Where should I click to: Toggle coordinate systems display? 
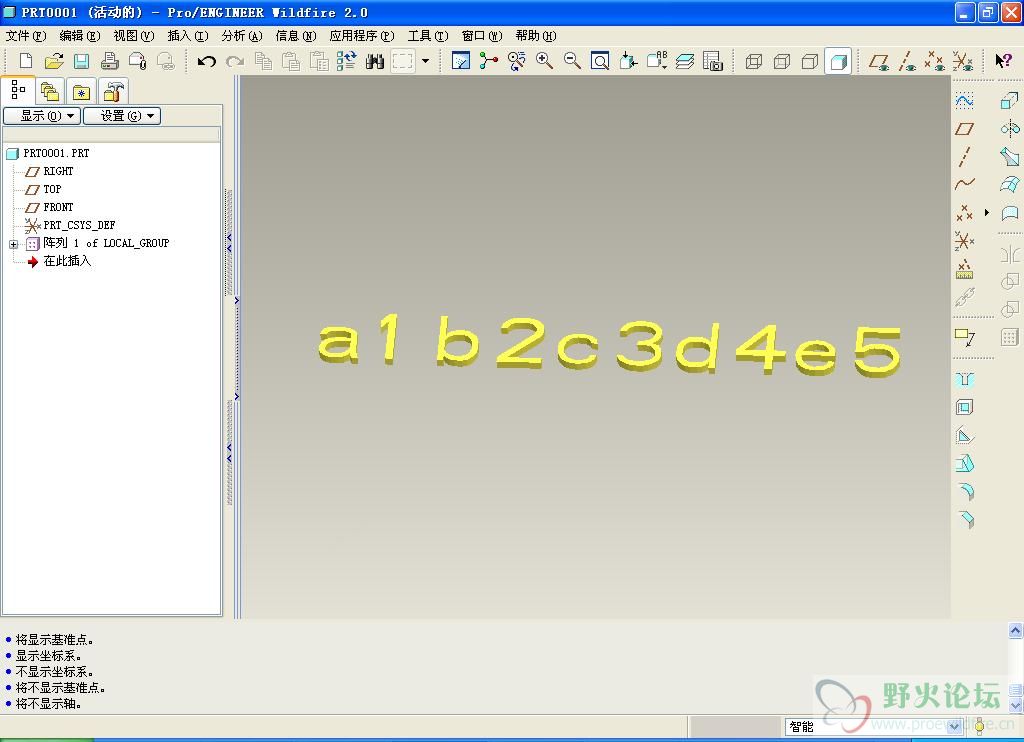pyautogui.click(x=963, y=61)
